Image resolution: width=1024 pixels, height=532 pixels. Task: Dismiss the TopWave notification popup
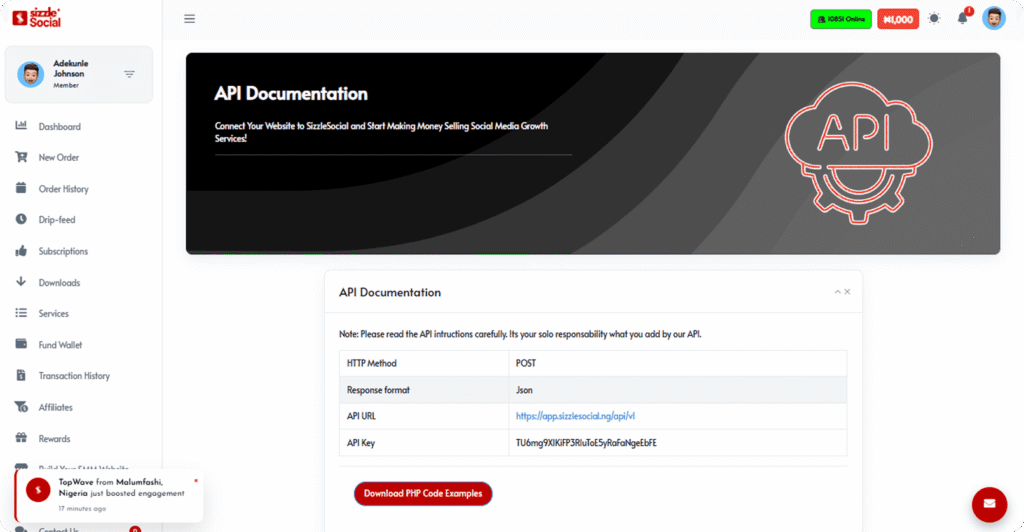pyautogui.click(x=195, y=481)
